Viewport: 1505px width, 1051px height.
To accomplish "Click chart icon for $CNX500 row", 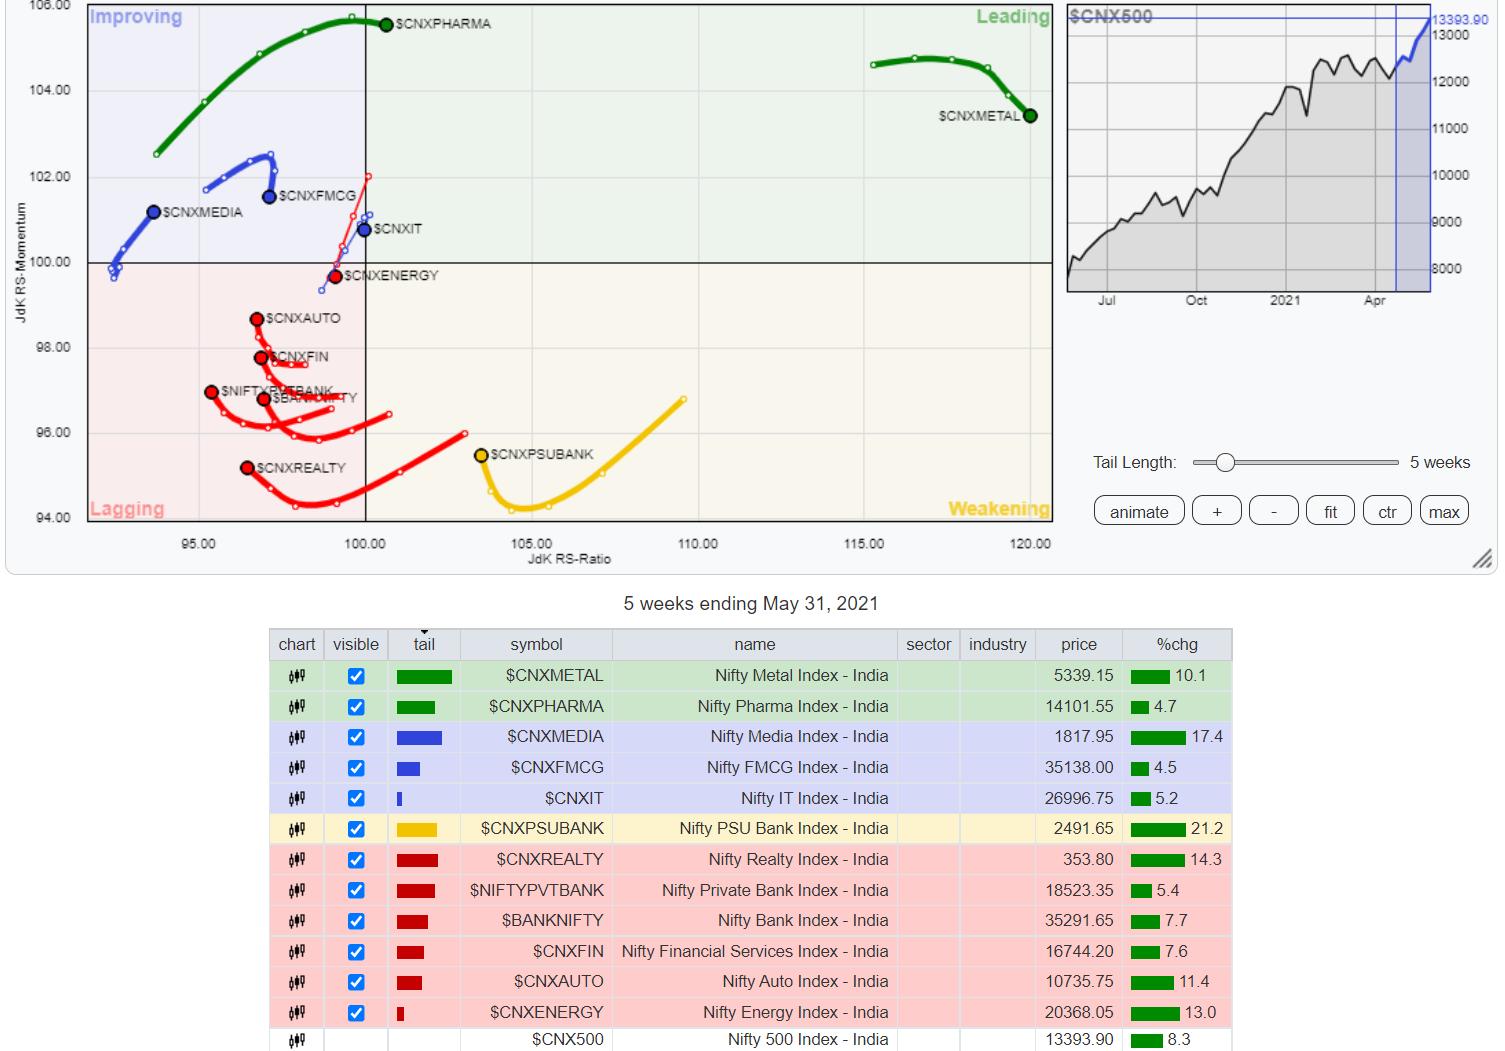I will coord(297,1040).
